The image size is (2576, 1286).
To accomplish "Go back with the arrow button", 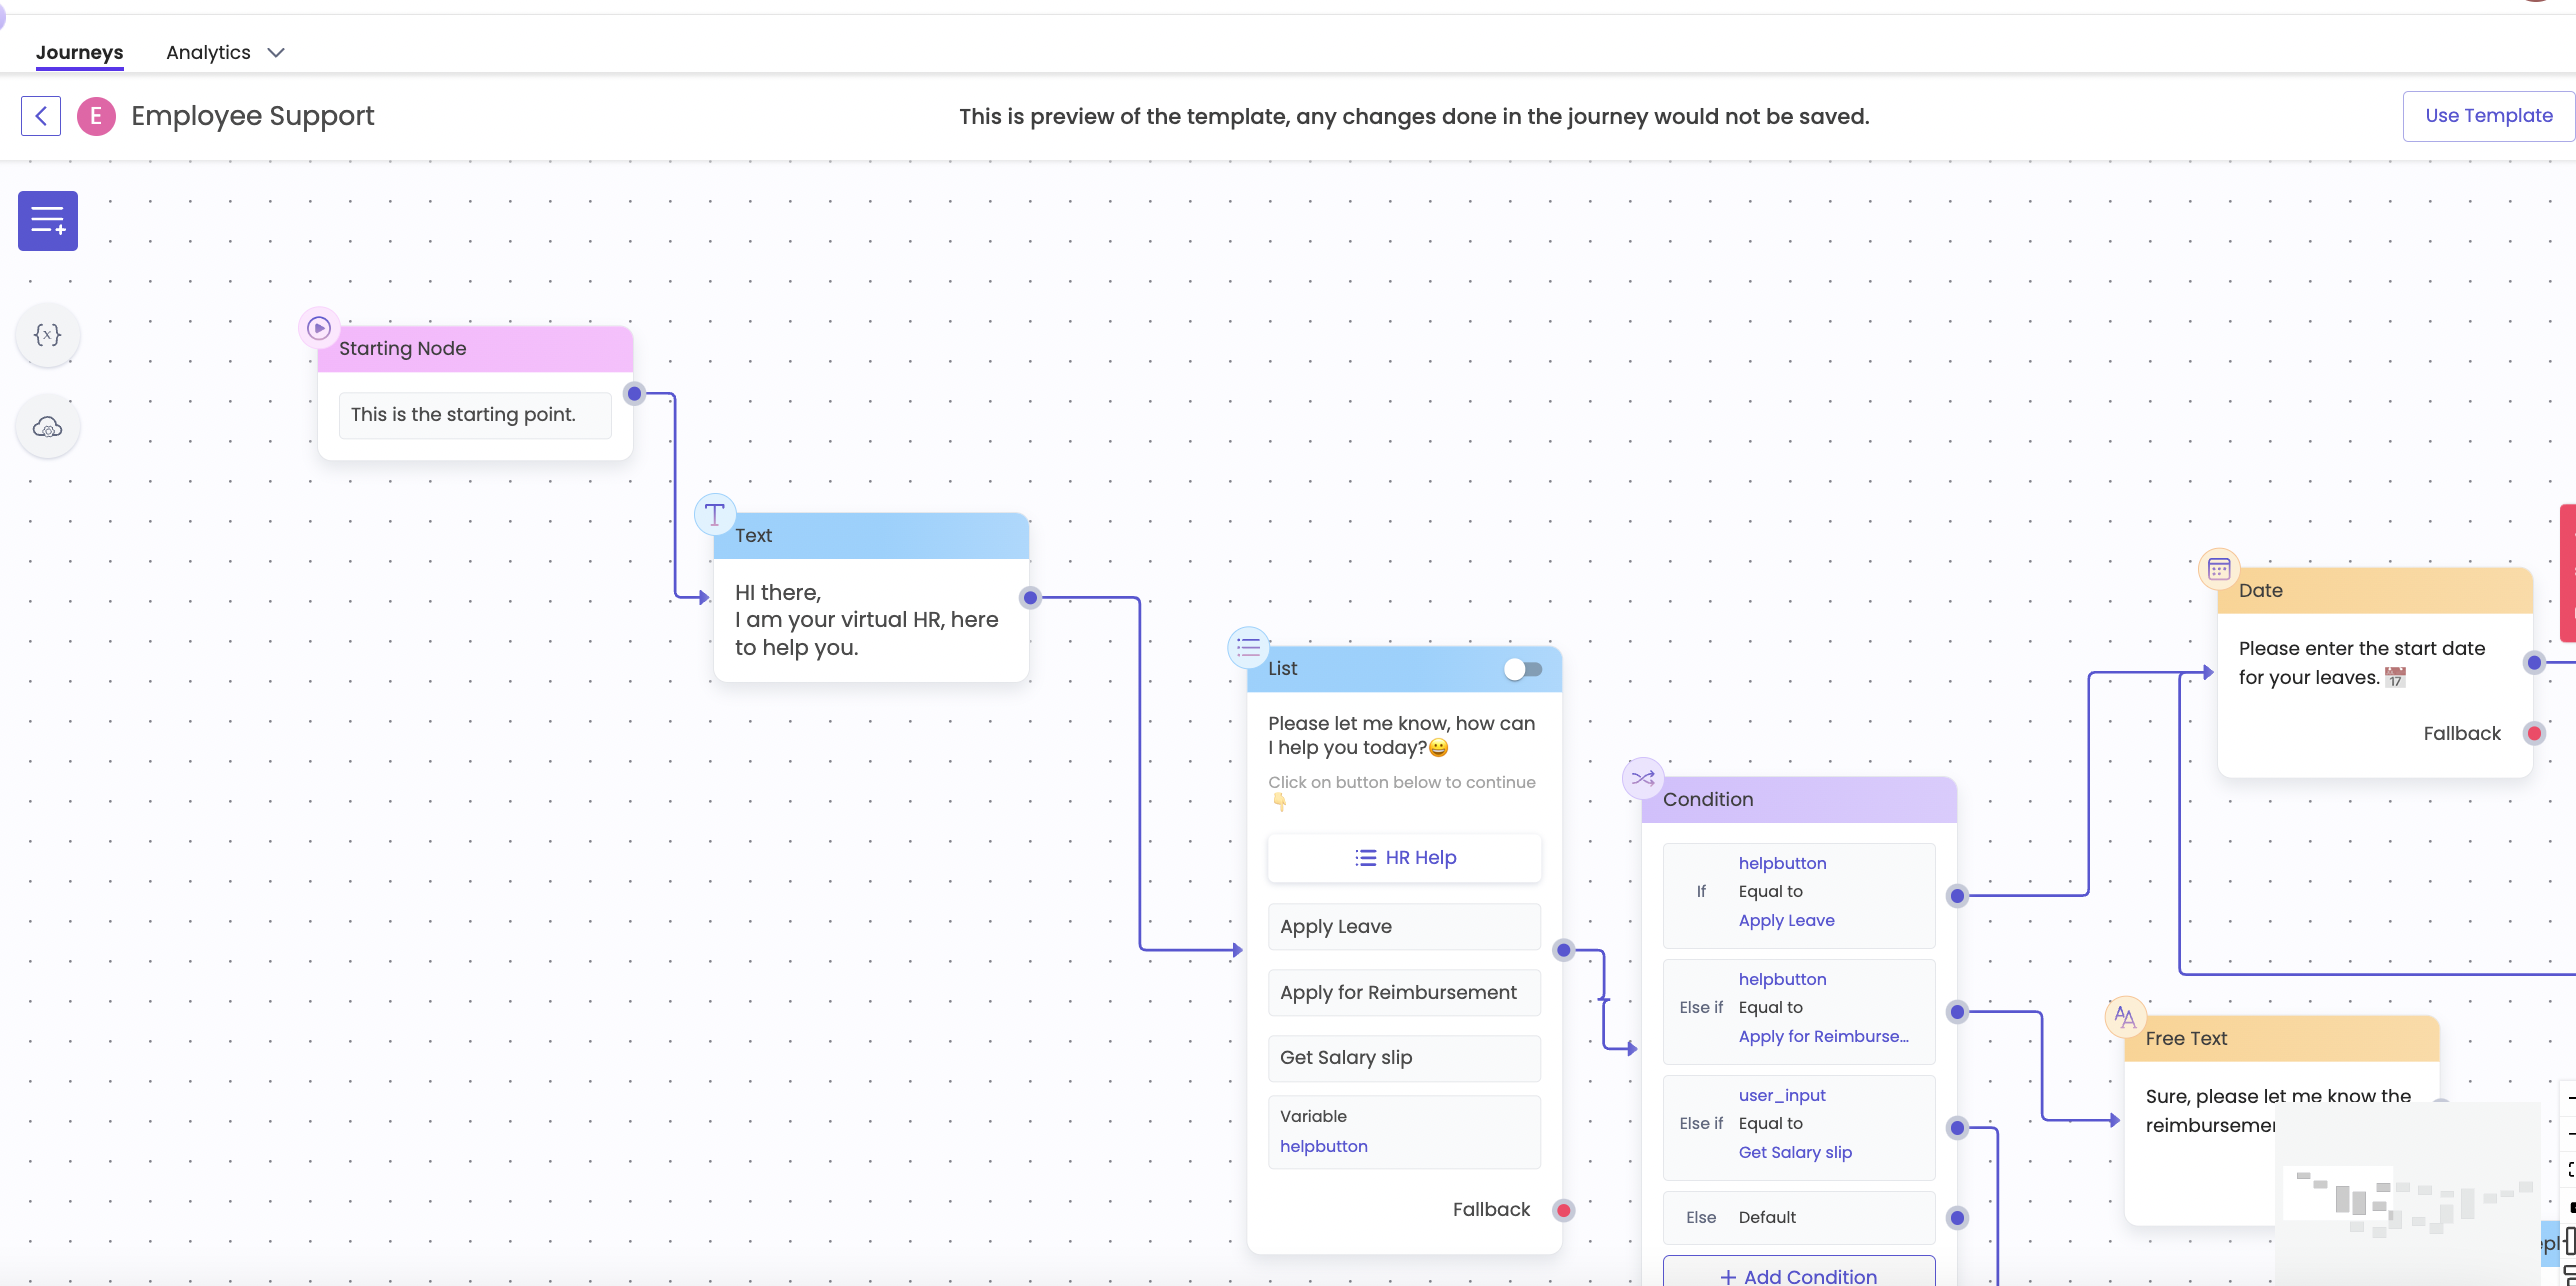I will [41, 116].
